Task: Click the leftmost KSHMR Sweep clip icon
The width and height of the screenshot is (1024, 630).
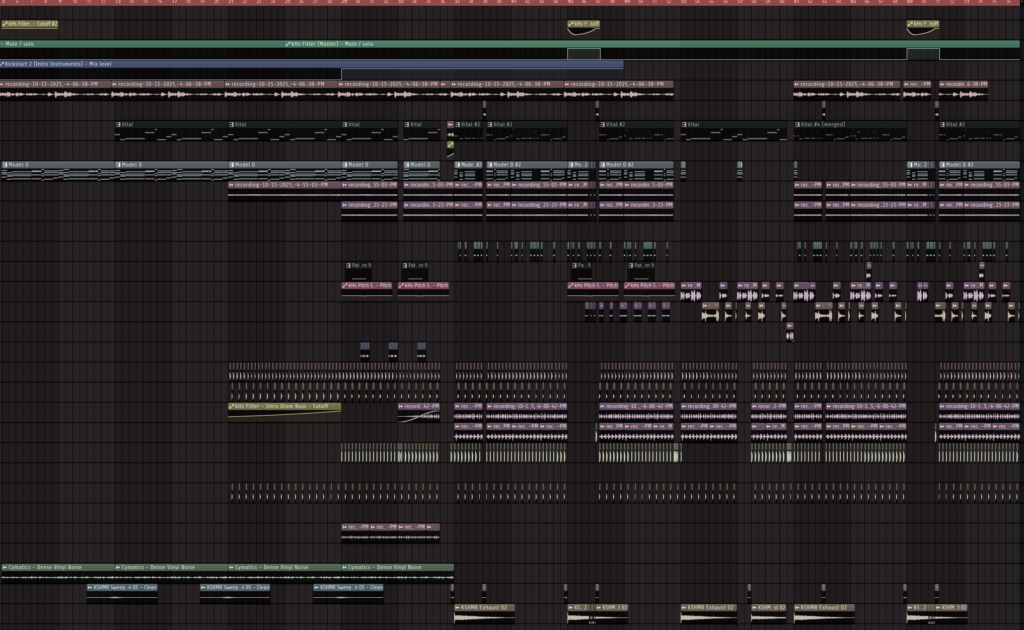Action: click(x=90, y=587)
